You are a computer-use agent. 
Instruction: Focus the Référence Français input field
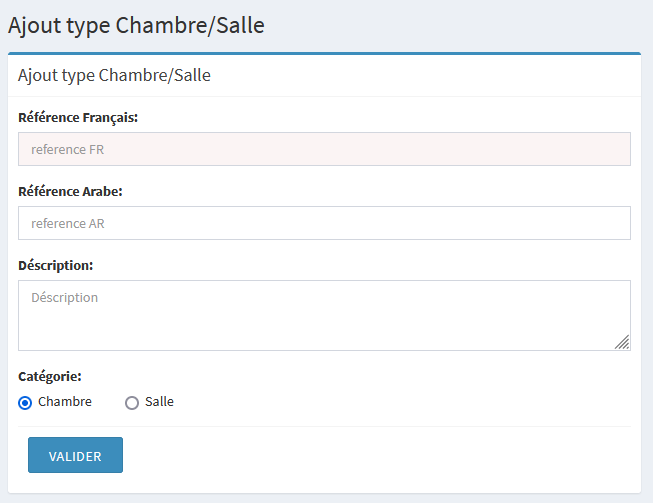[x=324, y=150]
